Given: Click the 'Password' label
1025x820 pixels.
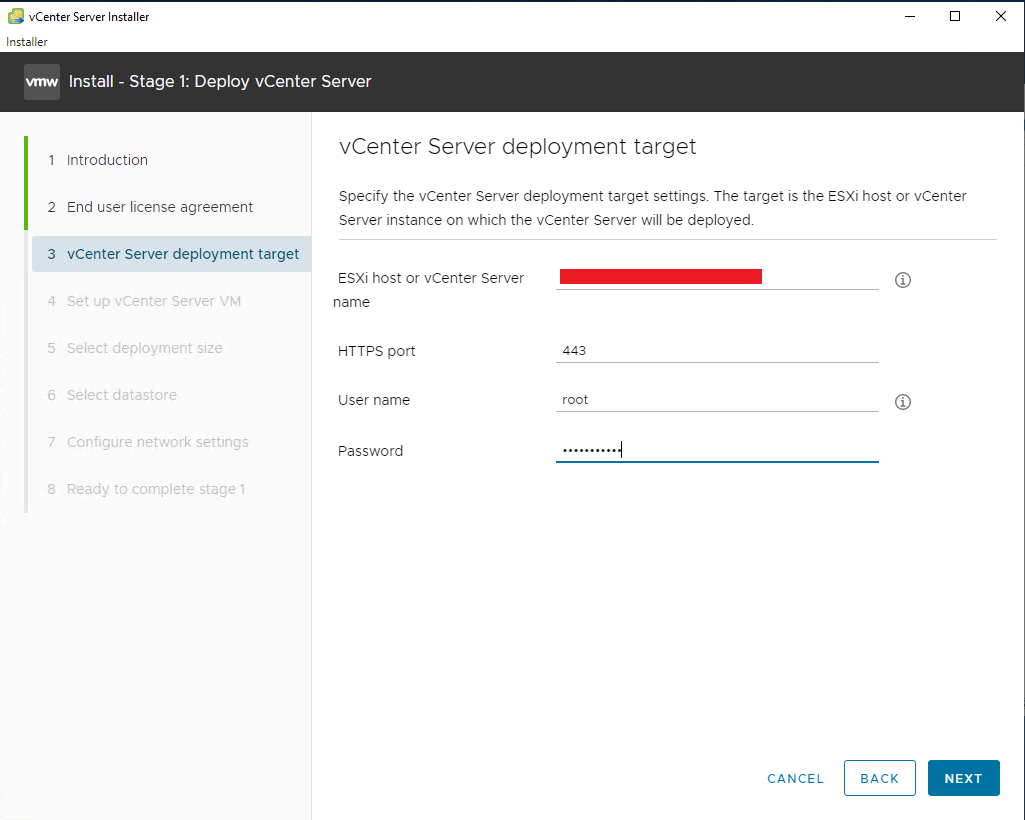Looking at the screenshot, I should [371, 451].
